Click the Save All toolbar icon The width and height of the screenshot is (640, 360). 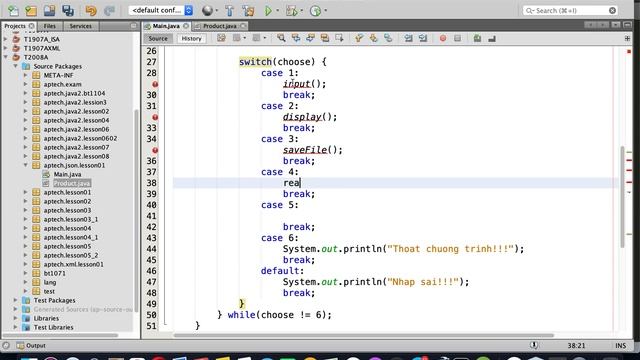(68, 11)
